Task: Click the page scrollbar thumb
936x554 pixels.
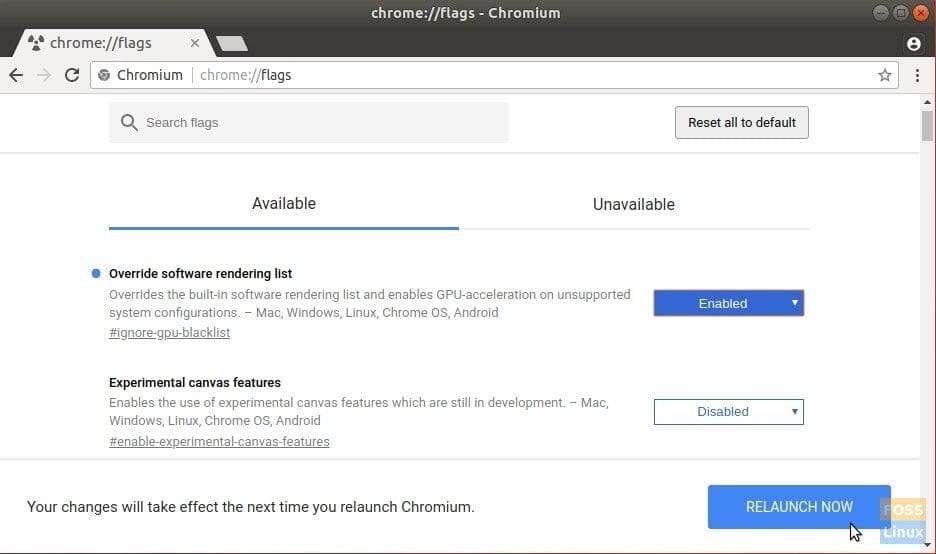Action: tap(927, 126)
